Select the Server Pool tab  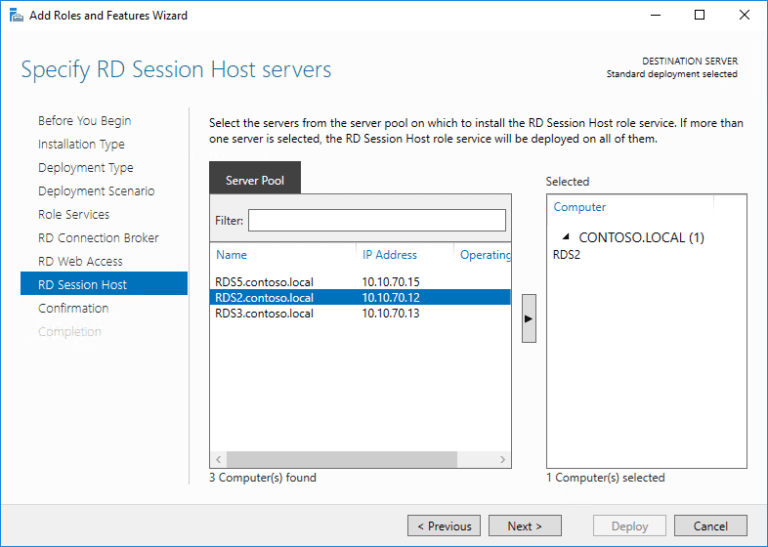[255, 181]
